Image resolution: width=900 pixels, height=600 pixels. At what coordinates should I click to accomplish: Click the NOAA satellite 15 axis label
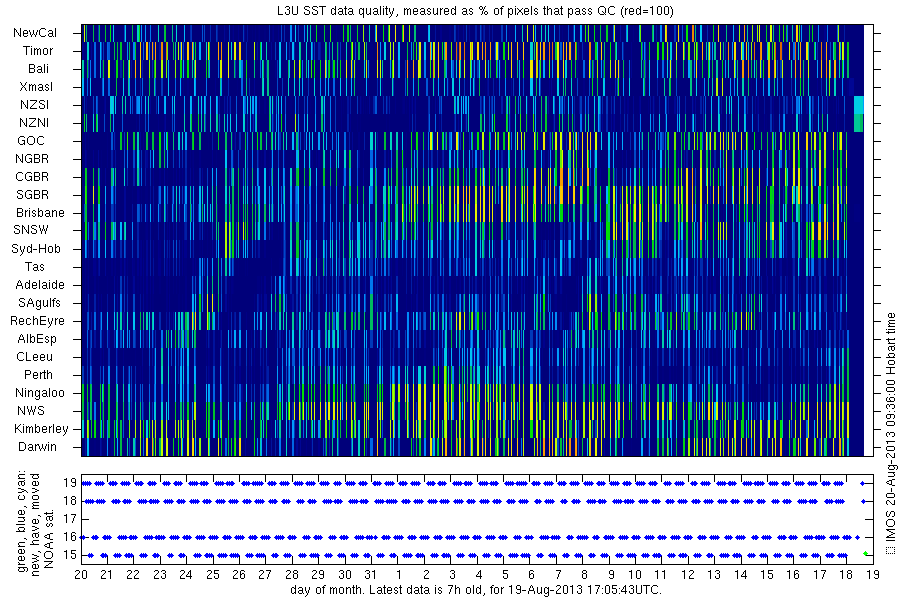click(70, 555)
